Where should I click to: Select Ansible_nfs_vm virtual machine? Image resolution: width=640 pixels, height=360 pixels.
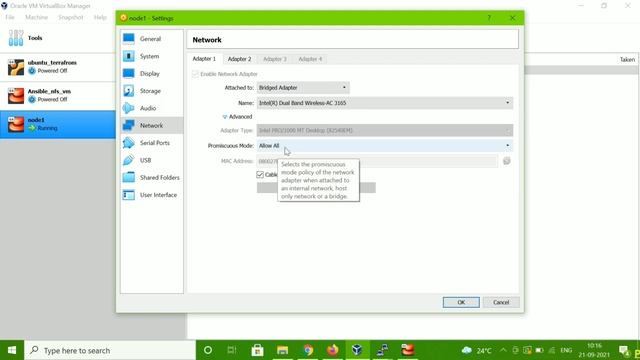(58, 96)
